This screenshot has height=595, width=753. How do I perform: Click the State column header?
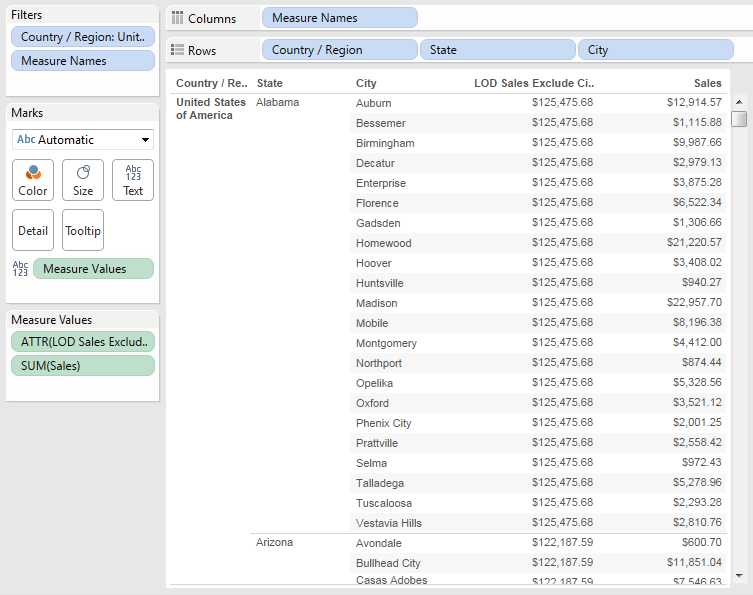pos(269,83)
